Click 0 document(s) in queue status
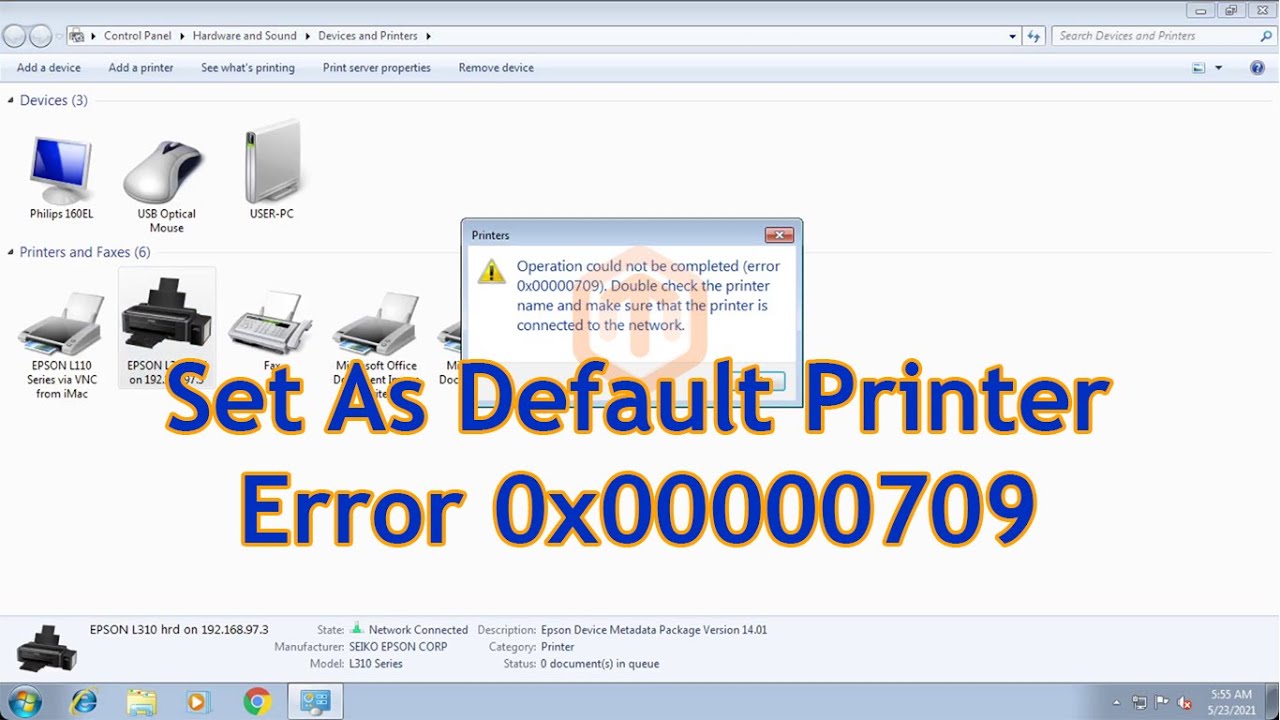Image resolution: width=1280 pixels, height=720 pixels. coord(600,664)
